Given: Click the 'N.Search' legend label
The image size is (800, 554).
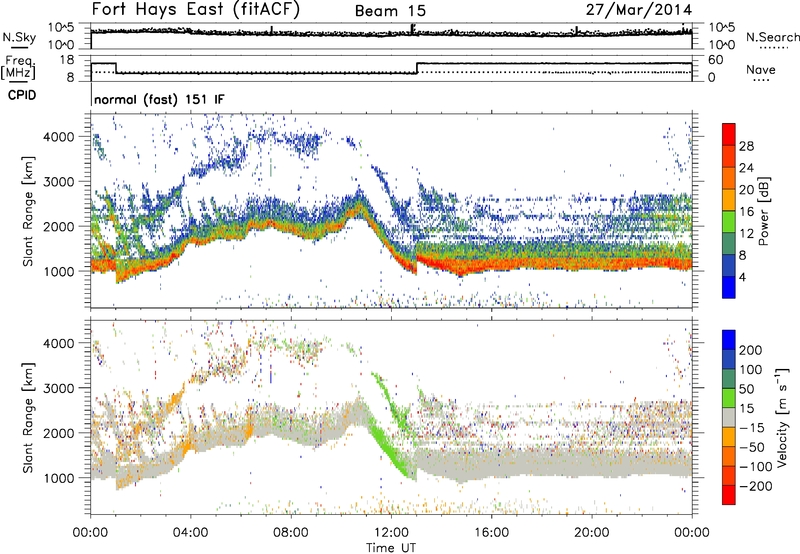Looking at the screenshot, I should (772, 37).
